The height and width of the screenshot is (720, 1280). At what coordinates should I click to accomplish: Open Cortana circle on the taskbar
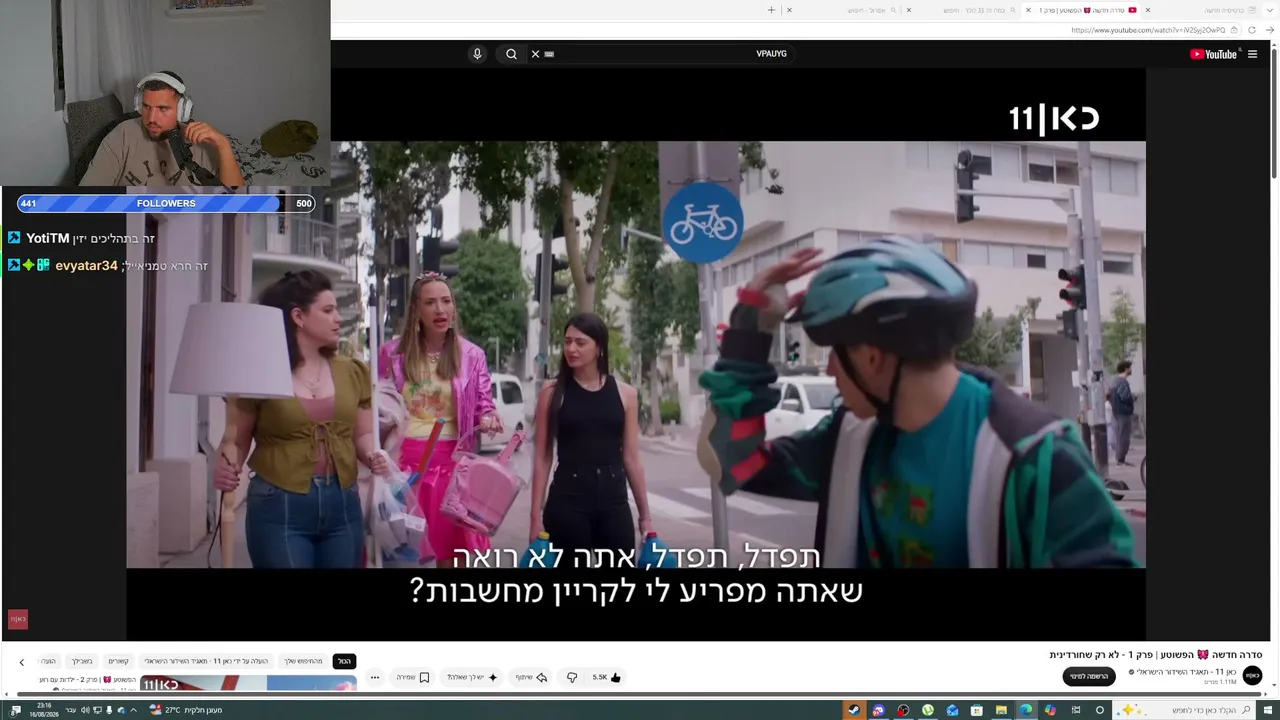tap(1100, 710)
